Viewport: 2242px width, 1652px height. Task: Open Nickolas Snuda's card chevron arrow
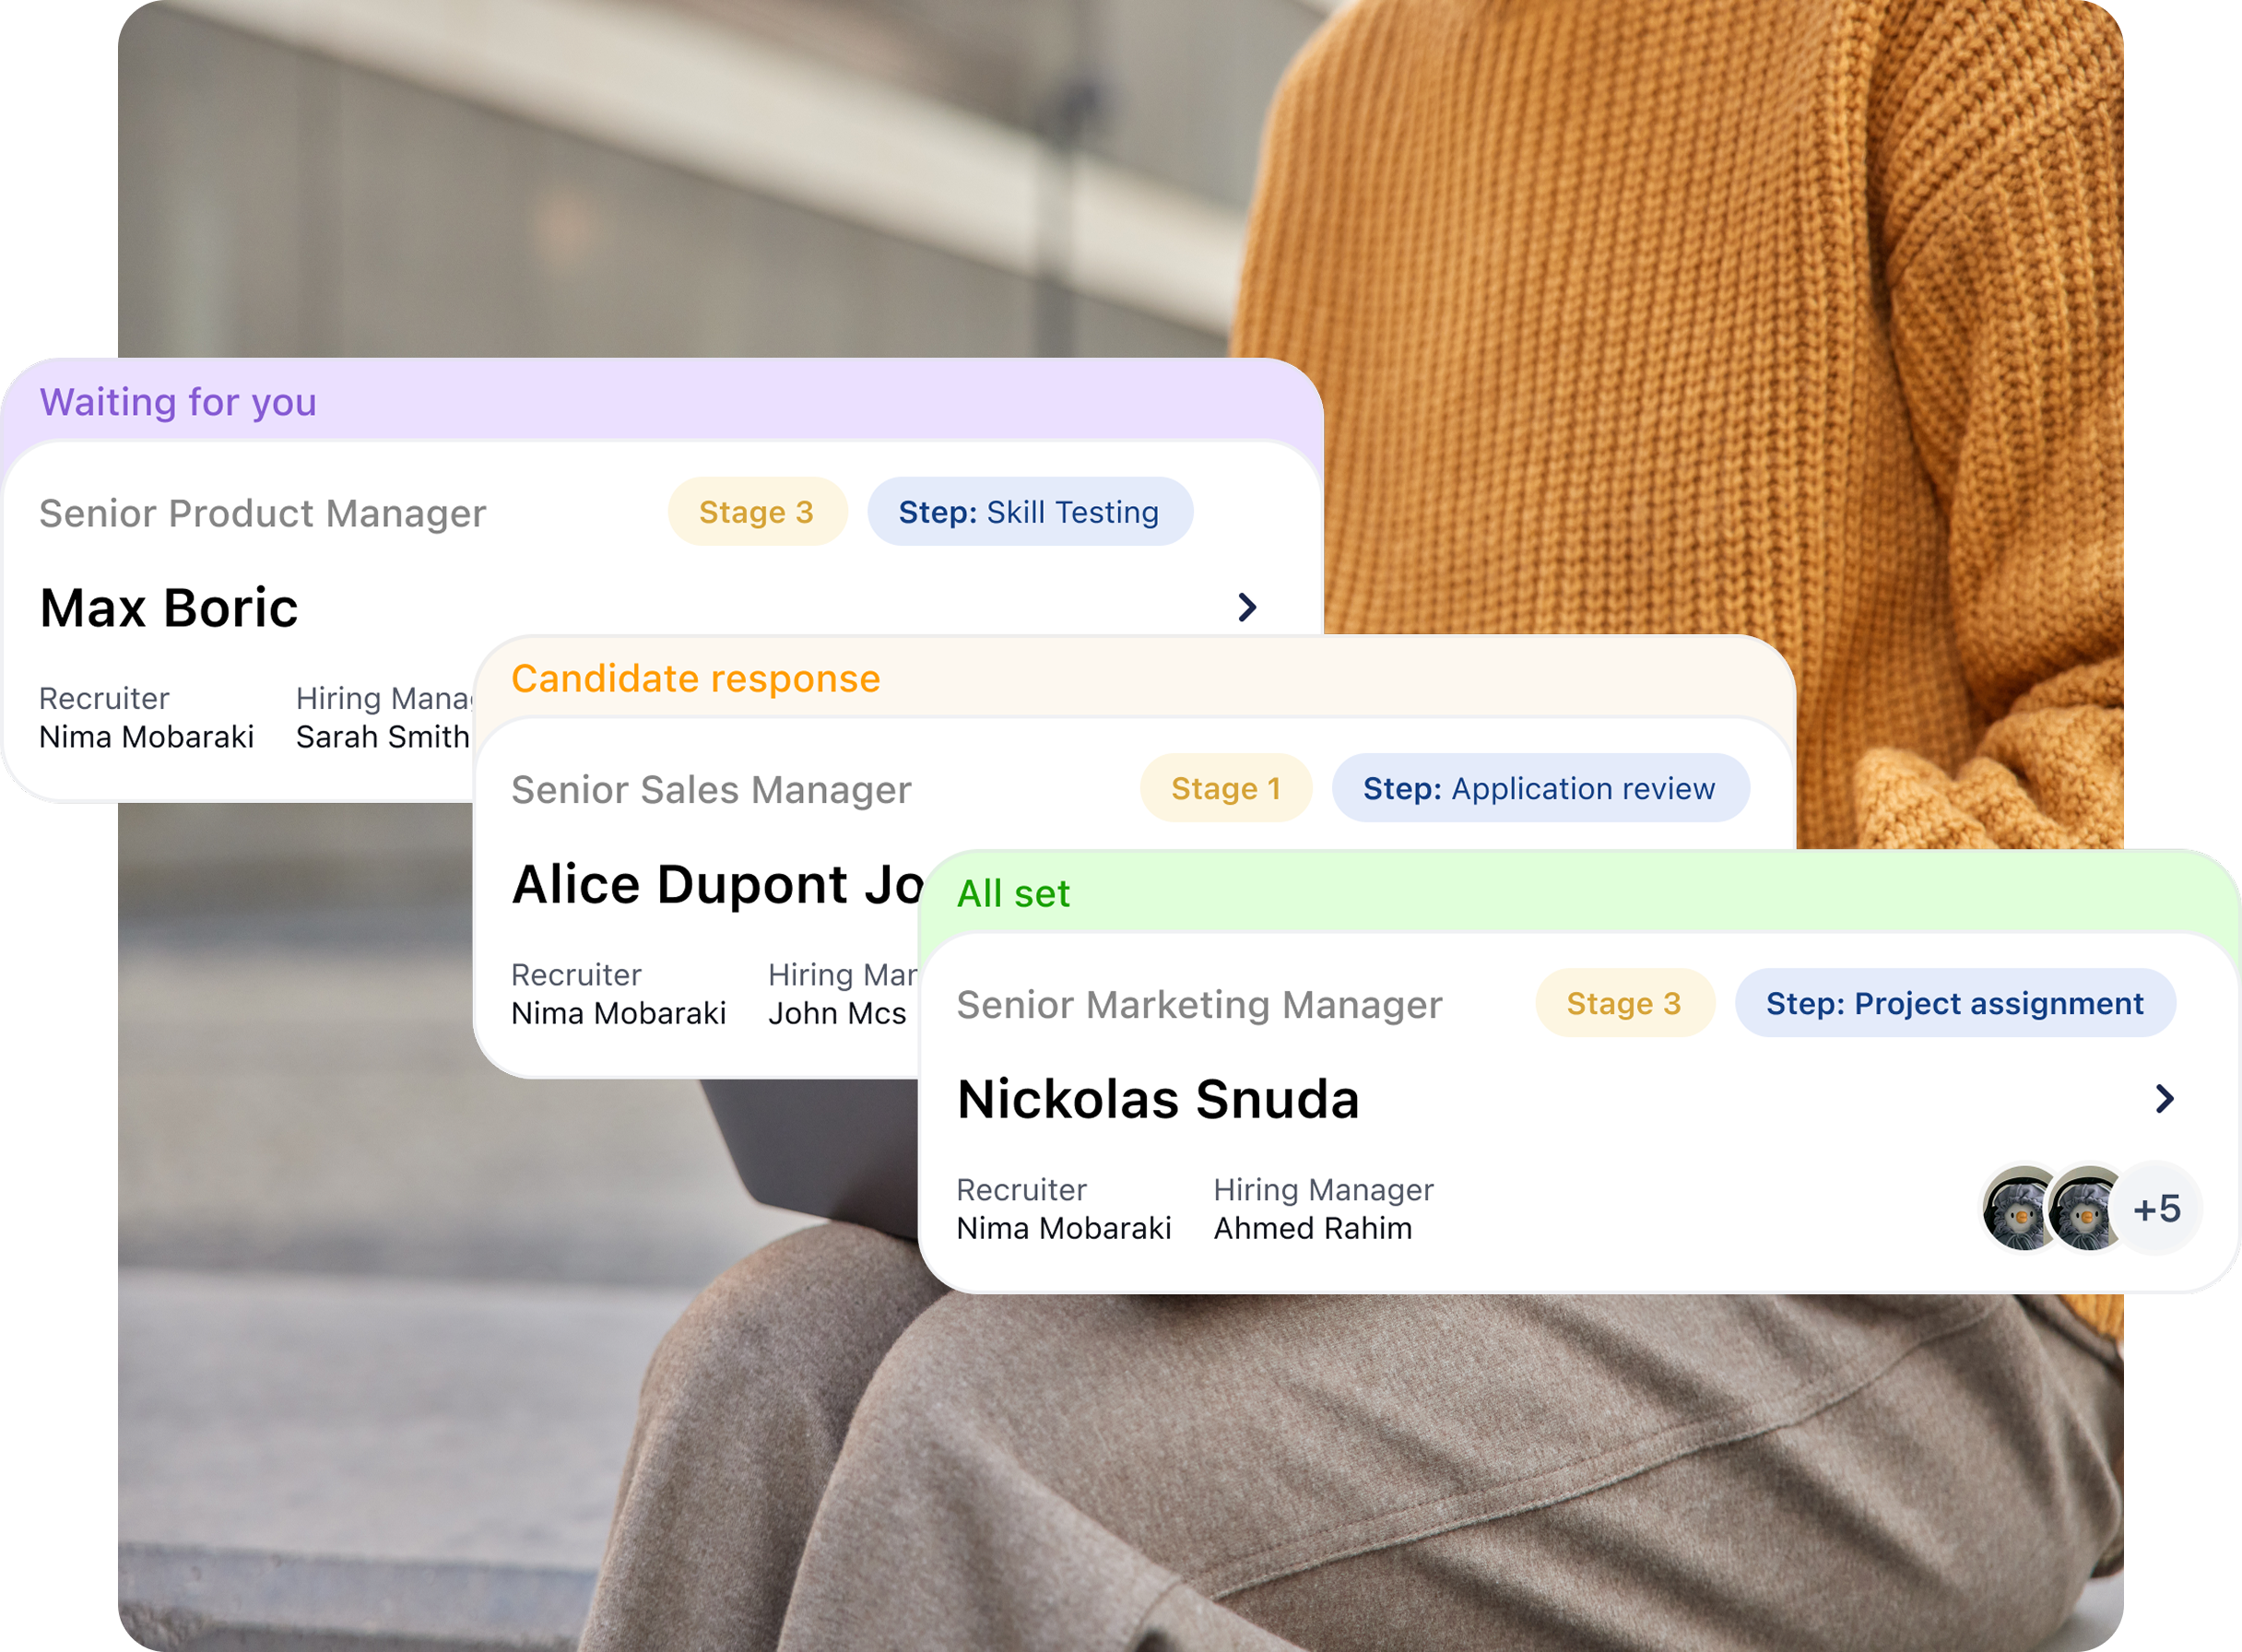[2164, 1099]
